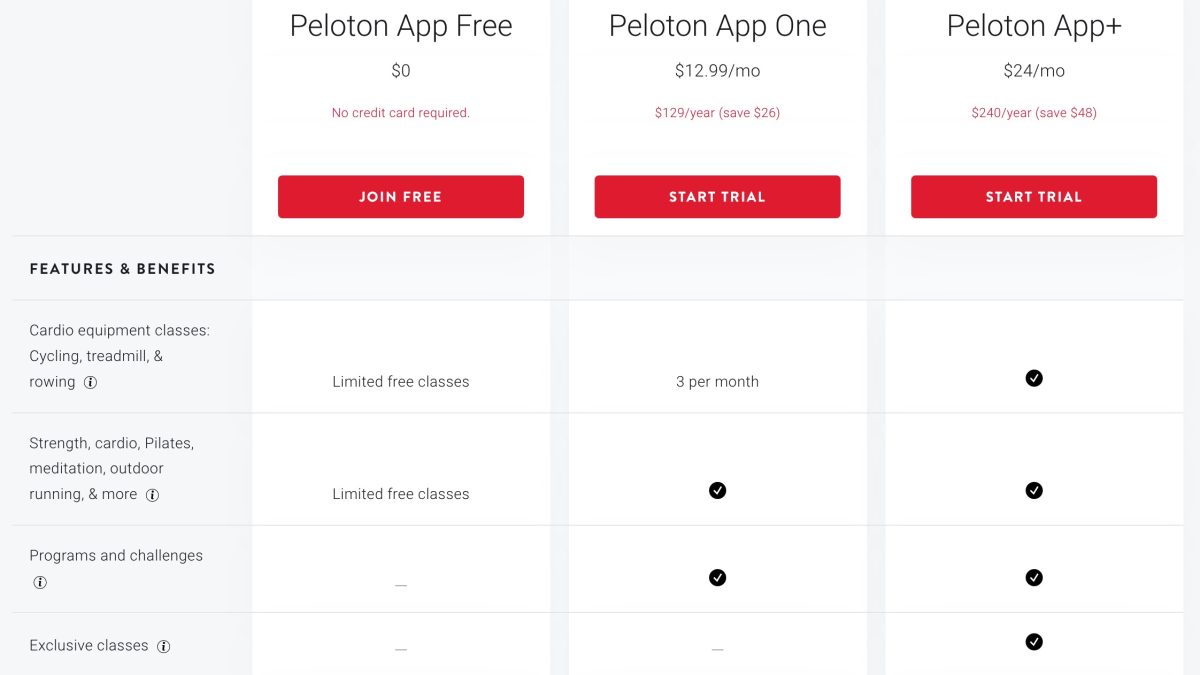The height and width of the screenshot is (675, 1200).
Task: Click the "3 per month" cell text
Action: tap(717, 382)
